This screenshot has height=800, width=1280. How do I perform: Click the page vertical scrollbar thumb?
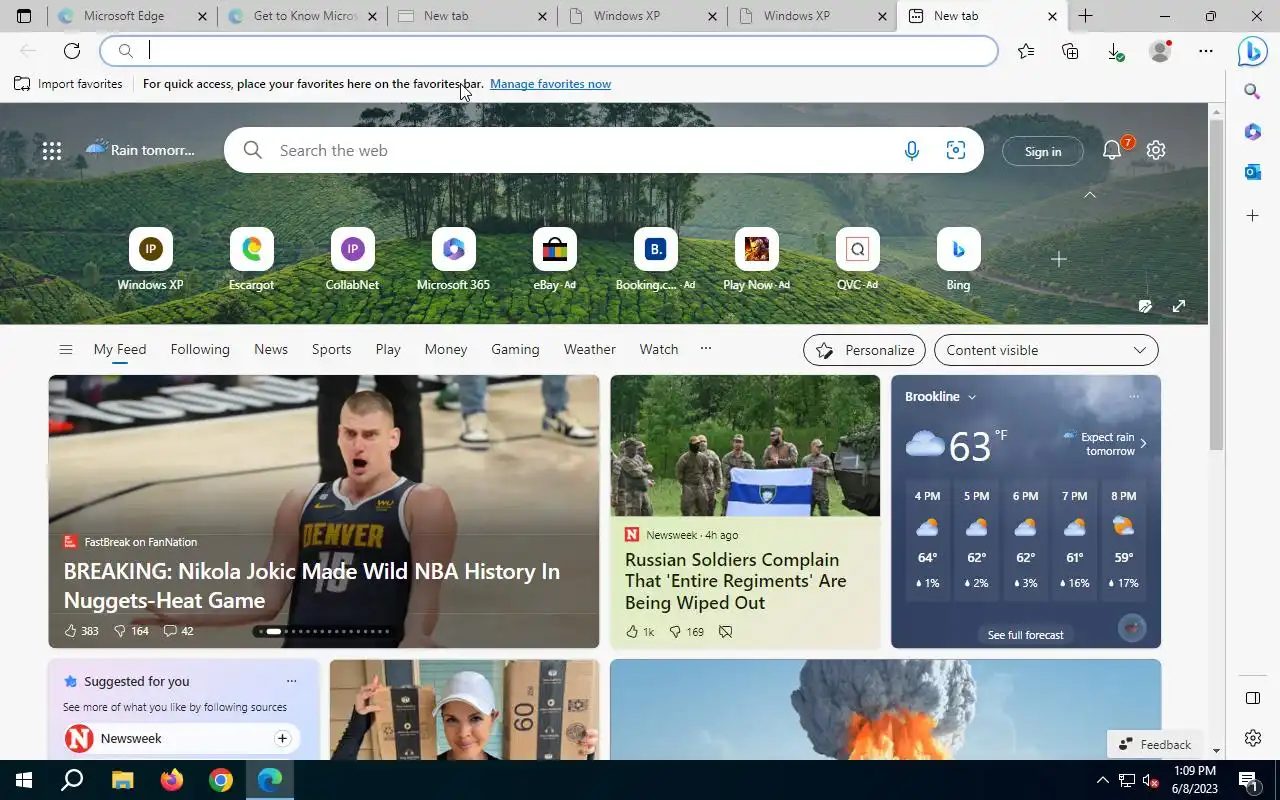(1216, 285)
